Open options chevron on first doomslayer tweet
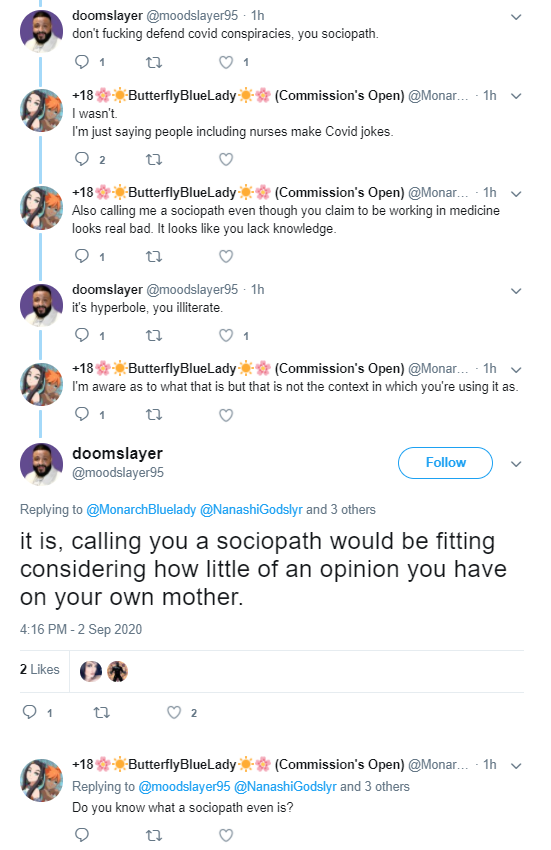The height and width of the screenshot is (850, 551). pyautogui.click(x=516, y=17)
